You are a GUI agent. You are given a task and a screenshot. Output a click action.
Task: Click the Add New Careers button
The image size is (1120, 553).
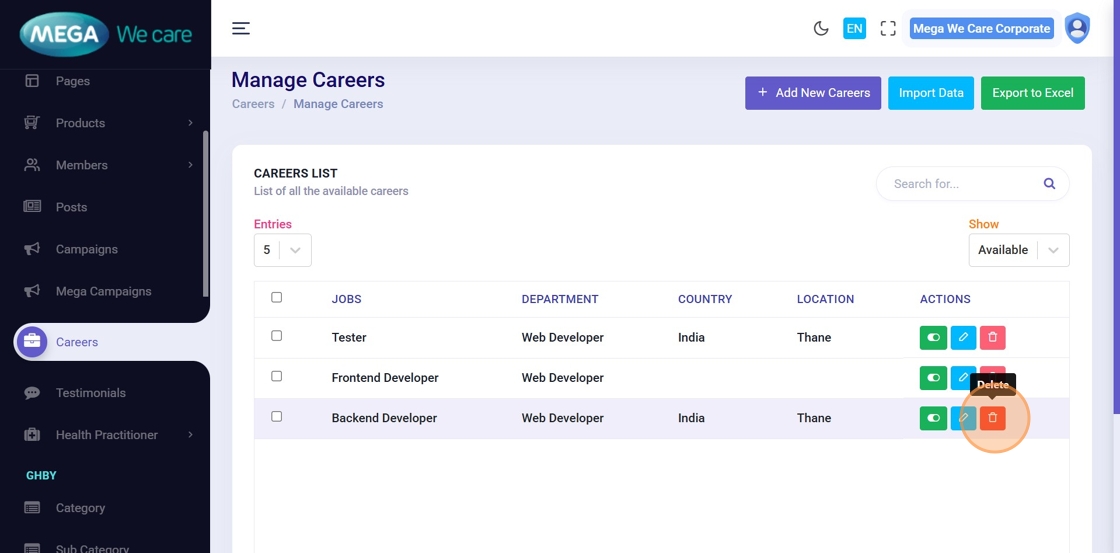tap(812, 93)
